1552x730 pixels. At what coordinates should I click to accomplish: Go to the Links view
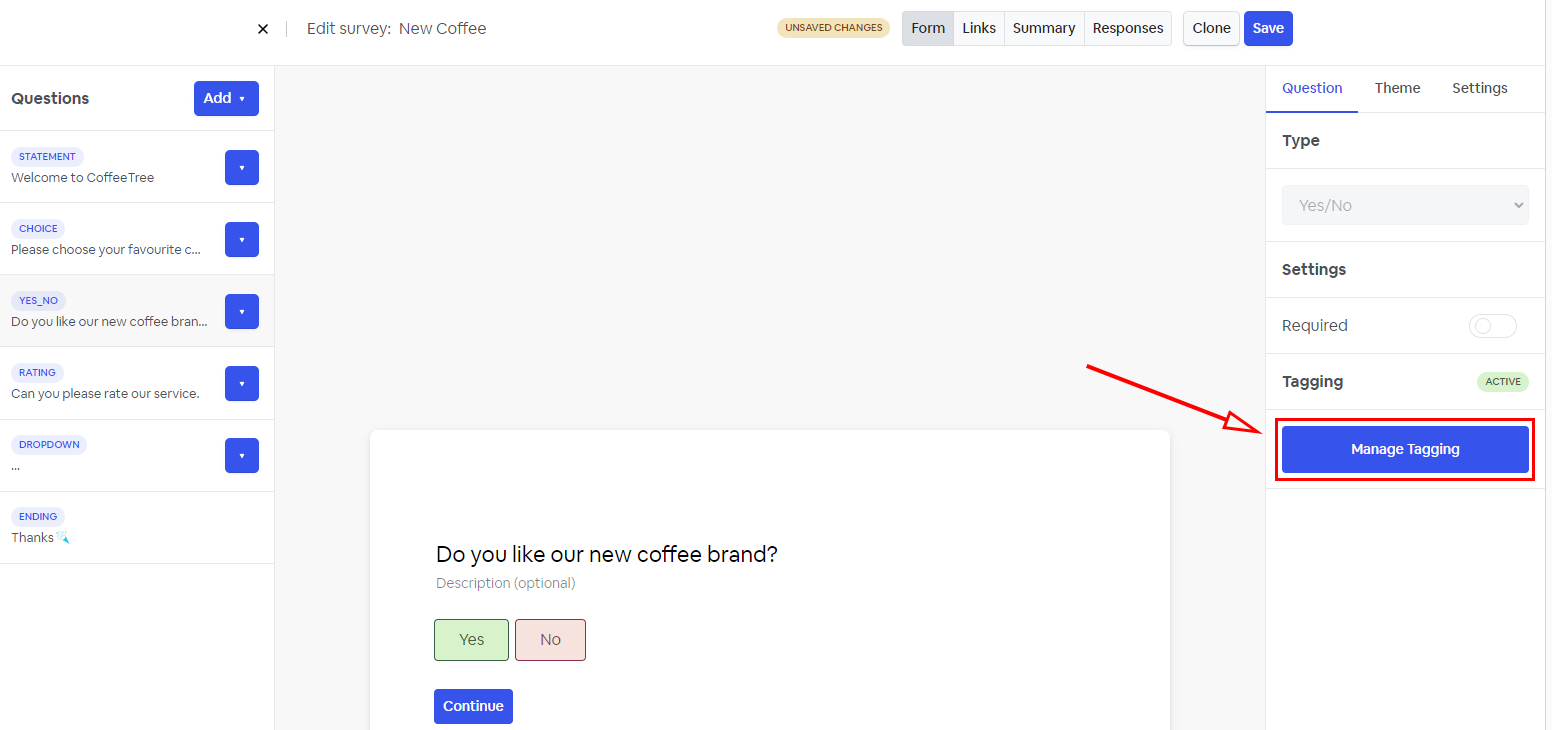978,28
